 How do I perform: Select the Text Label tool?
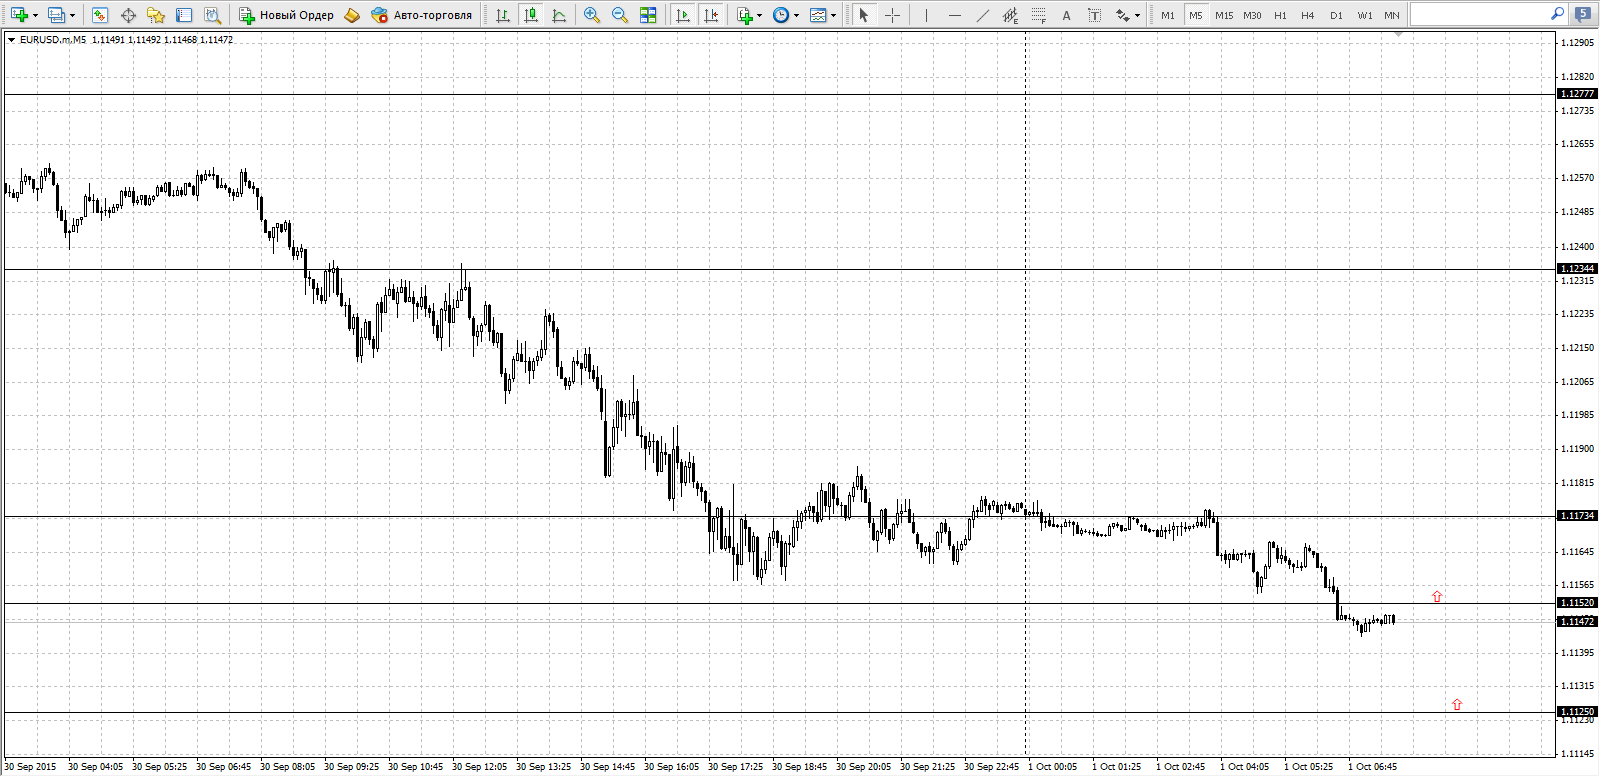coord(1094,15)
